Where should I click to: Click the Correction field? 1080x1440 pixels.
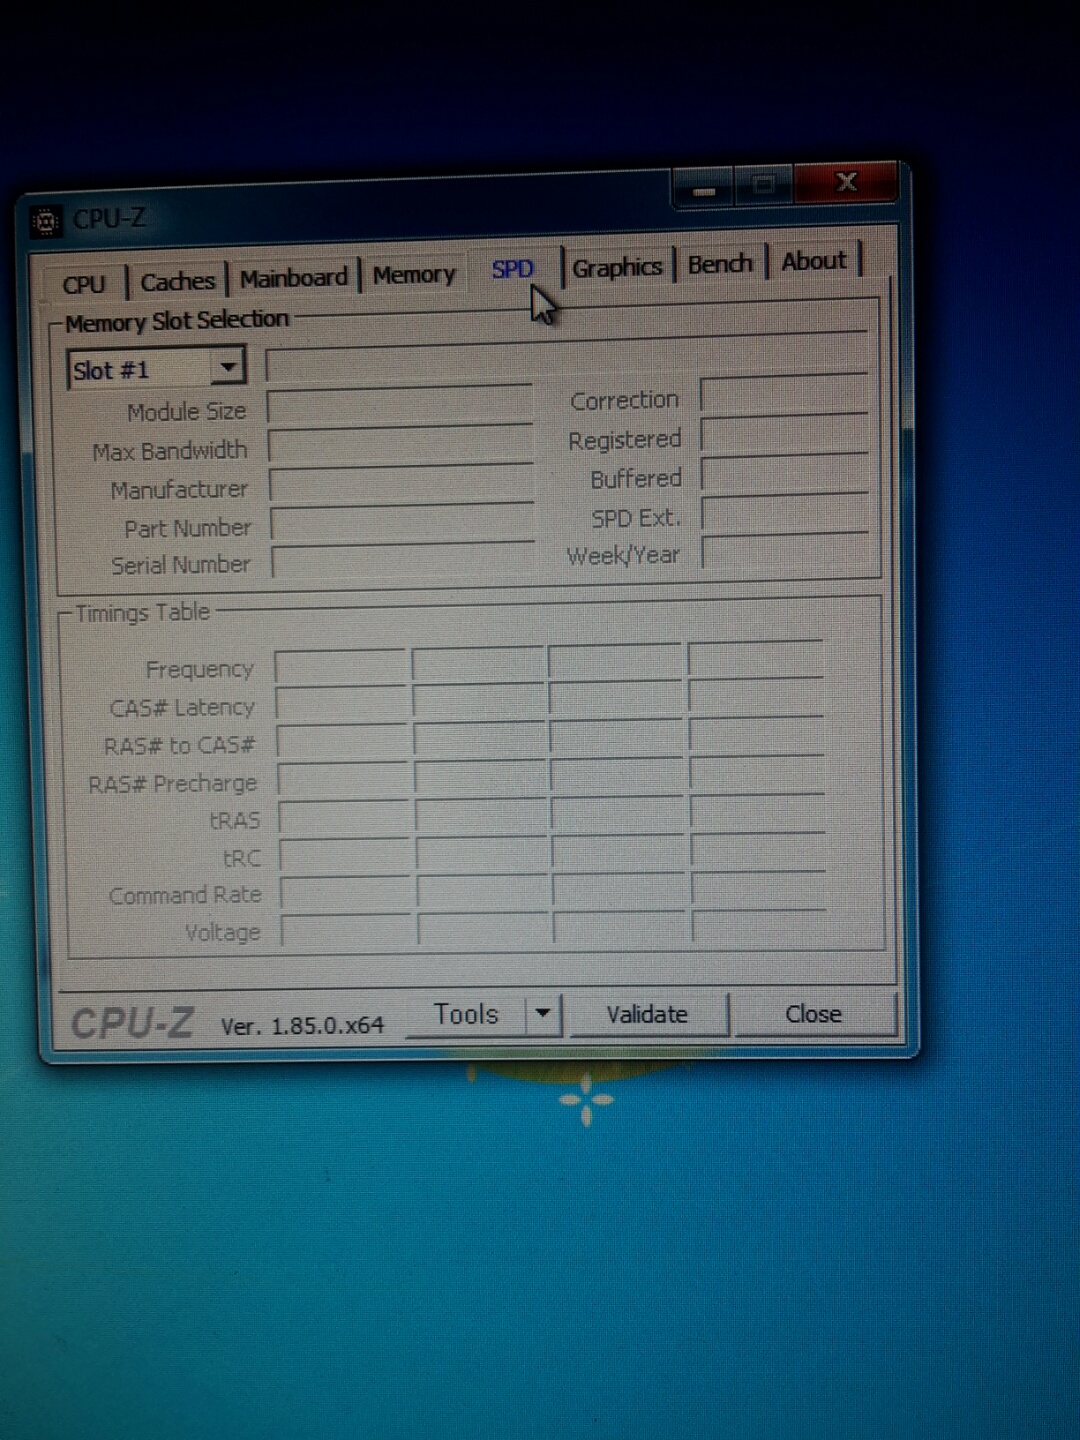[784, 394]
